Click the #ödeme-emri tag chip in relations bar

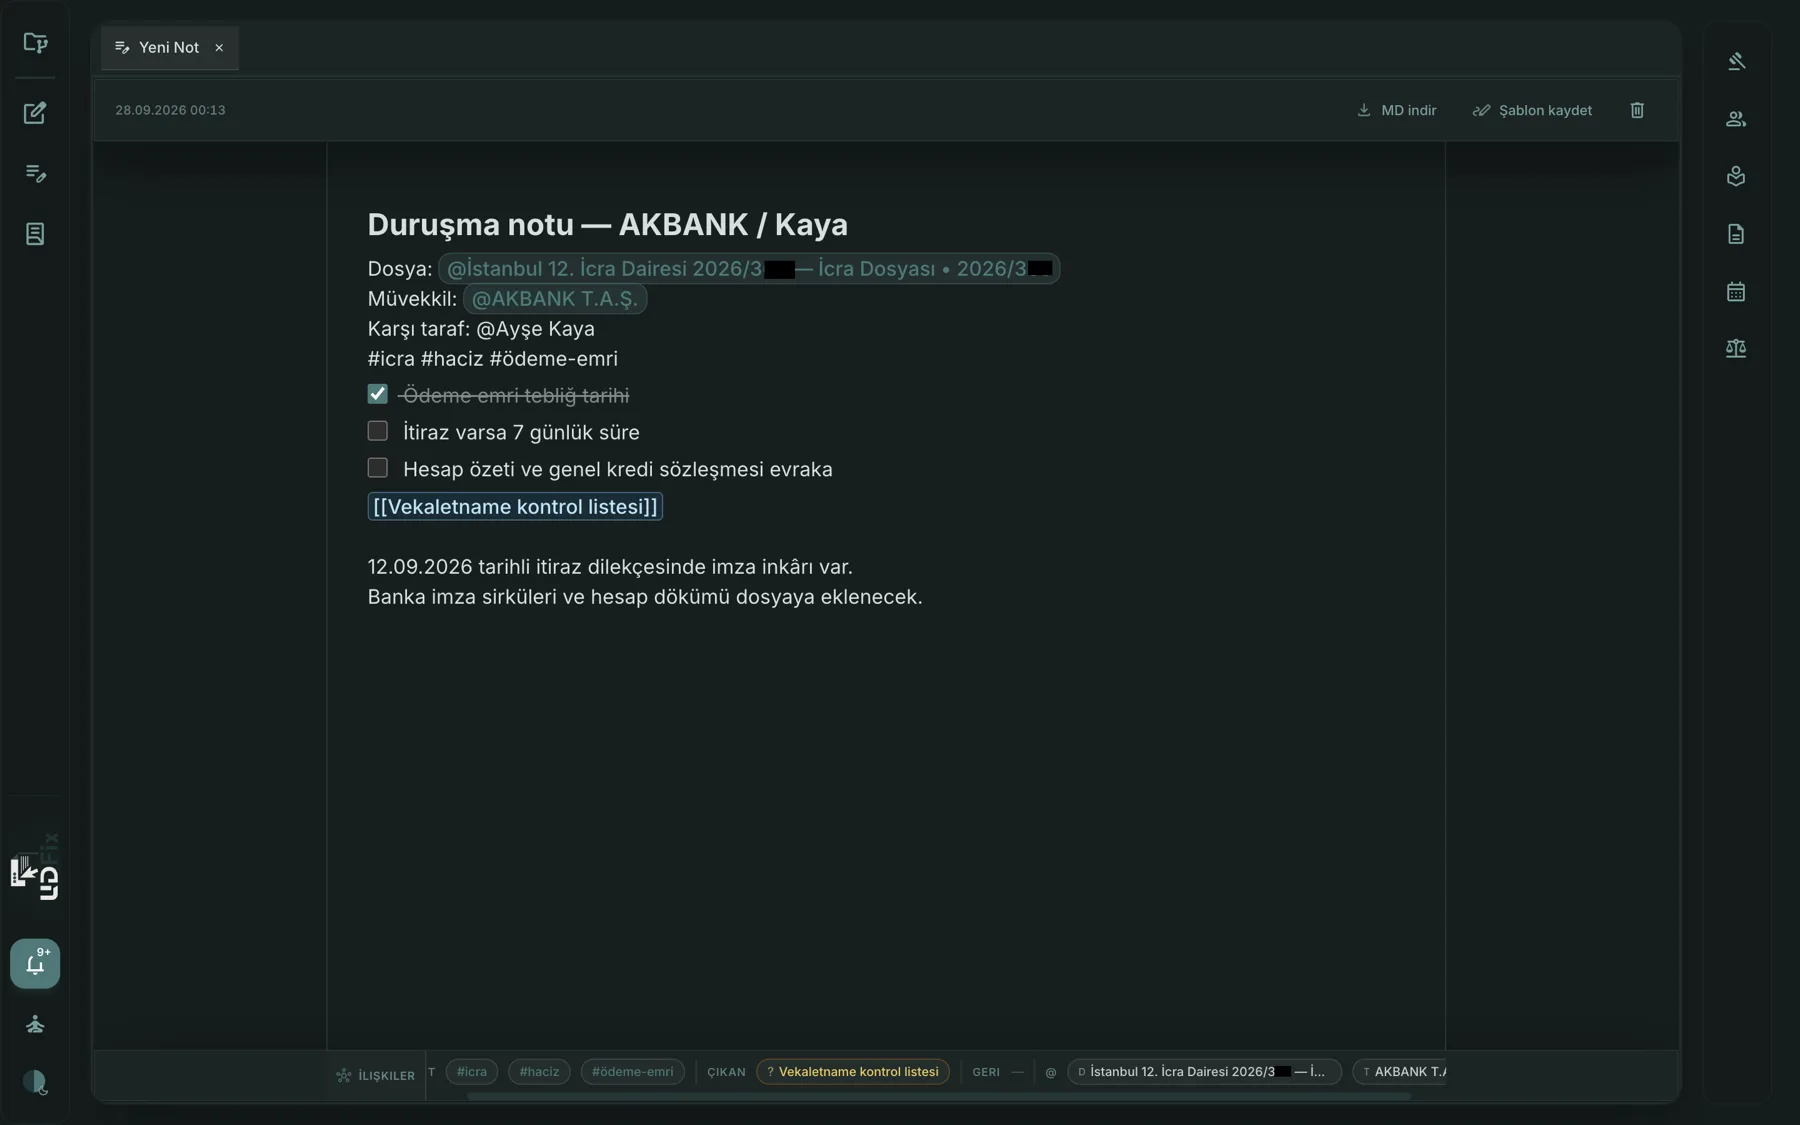click(x=633, y=1072)
